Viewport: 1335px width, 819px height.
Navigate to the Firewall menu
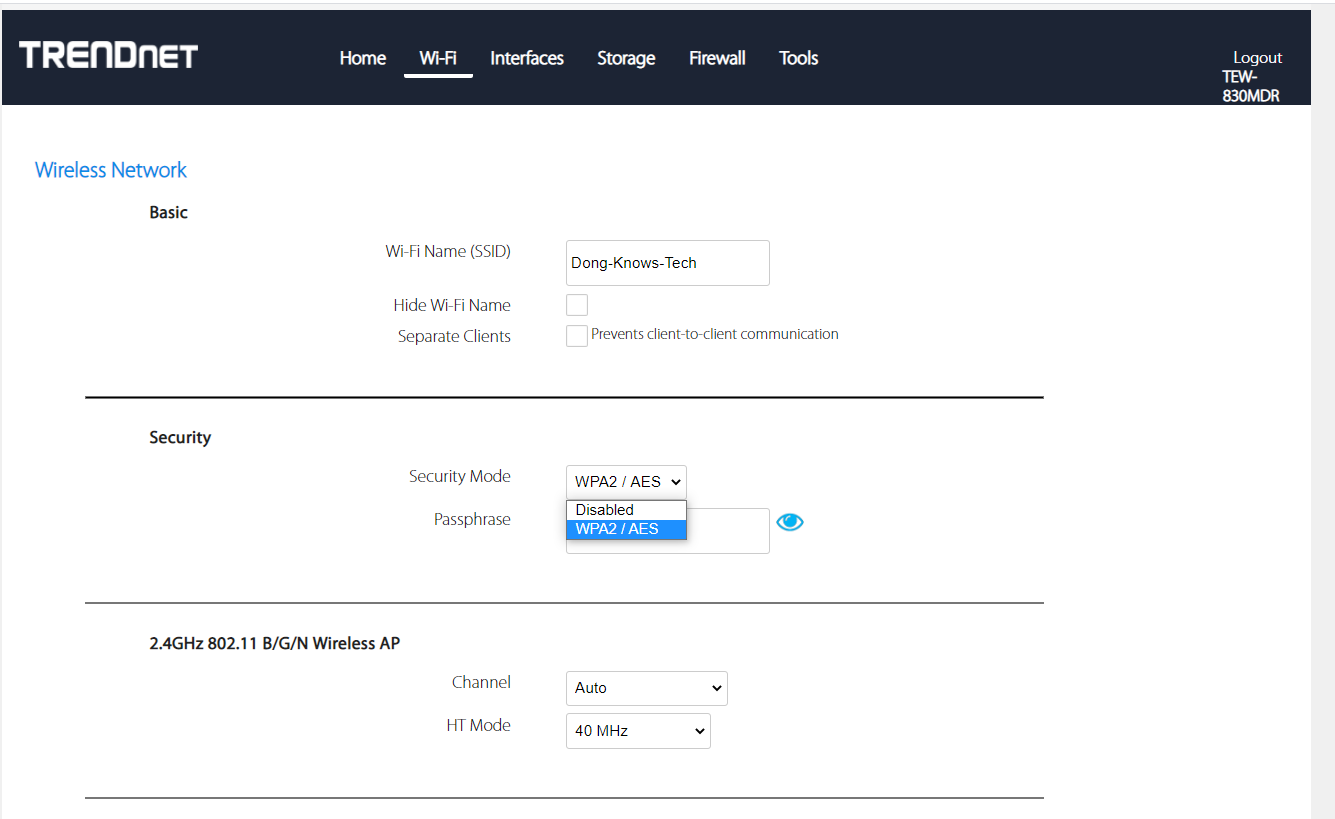coord(717,58)
